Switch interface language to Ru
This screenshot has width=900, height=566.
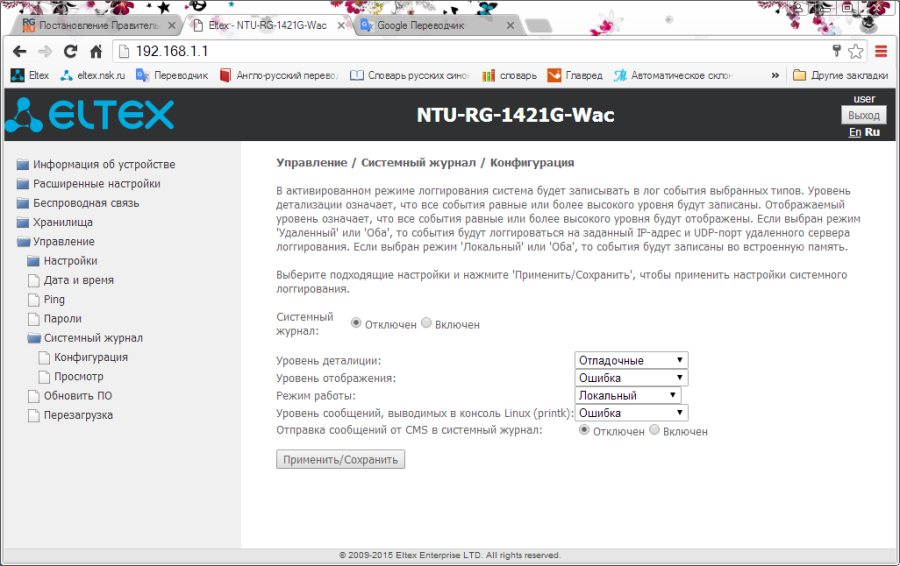872,132
